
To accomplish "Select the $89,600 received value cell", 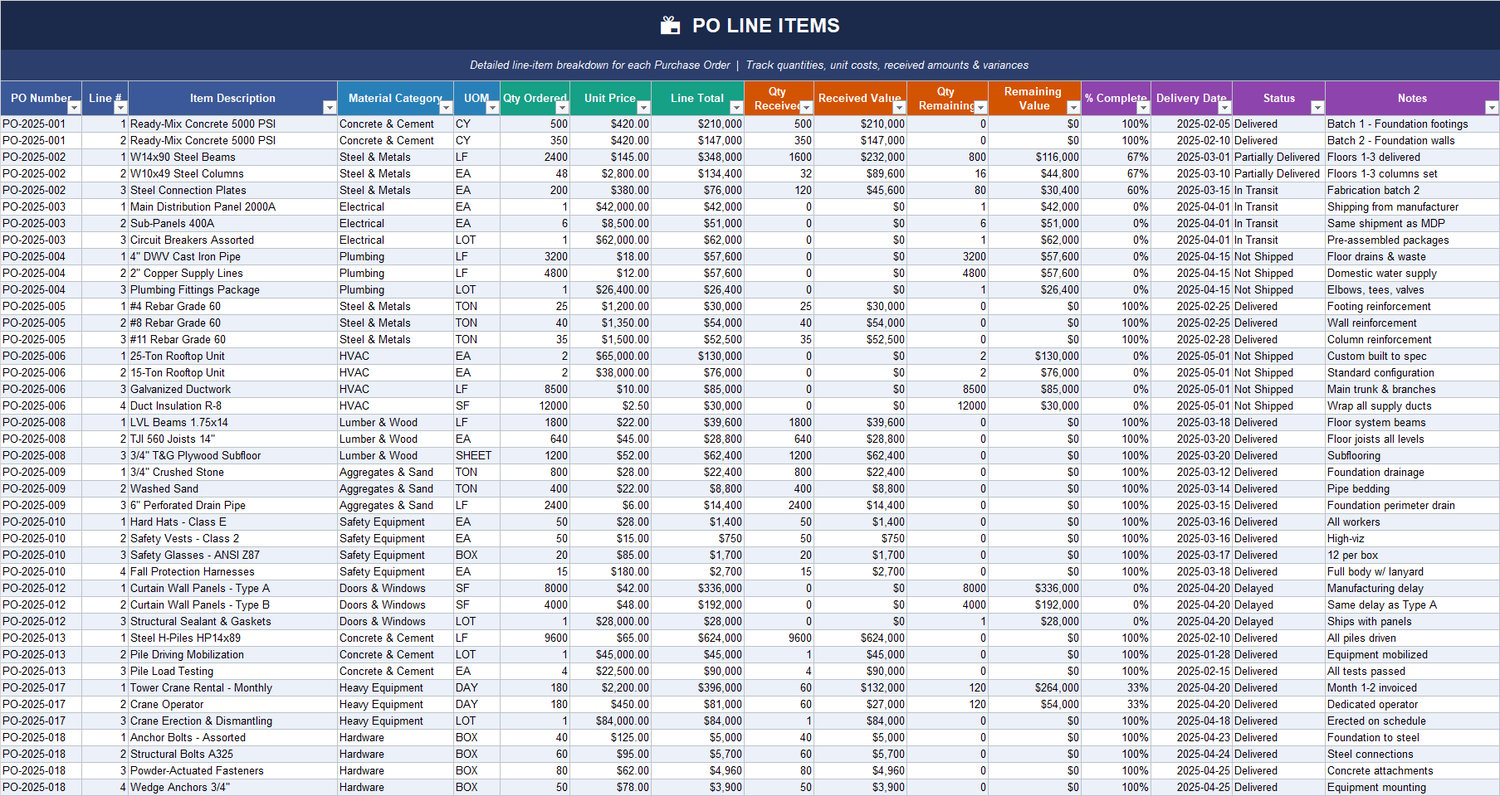I will 861,174.
